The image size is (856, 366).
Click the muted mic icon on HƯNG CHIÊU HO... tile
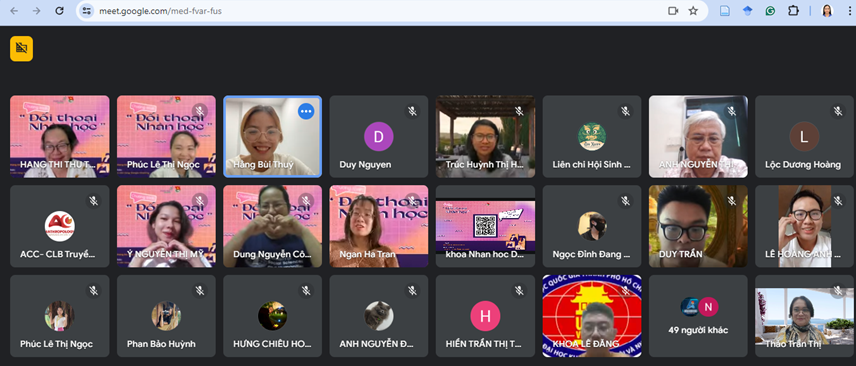(x=306, y=290)
